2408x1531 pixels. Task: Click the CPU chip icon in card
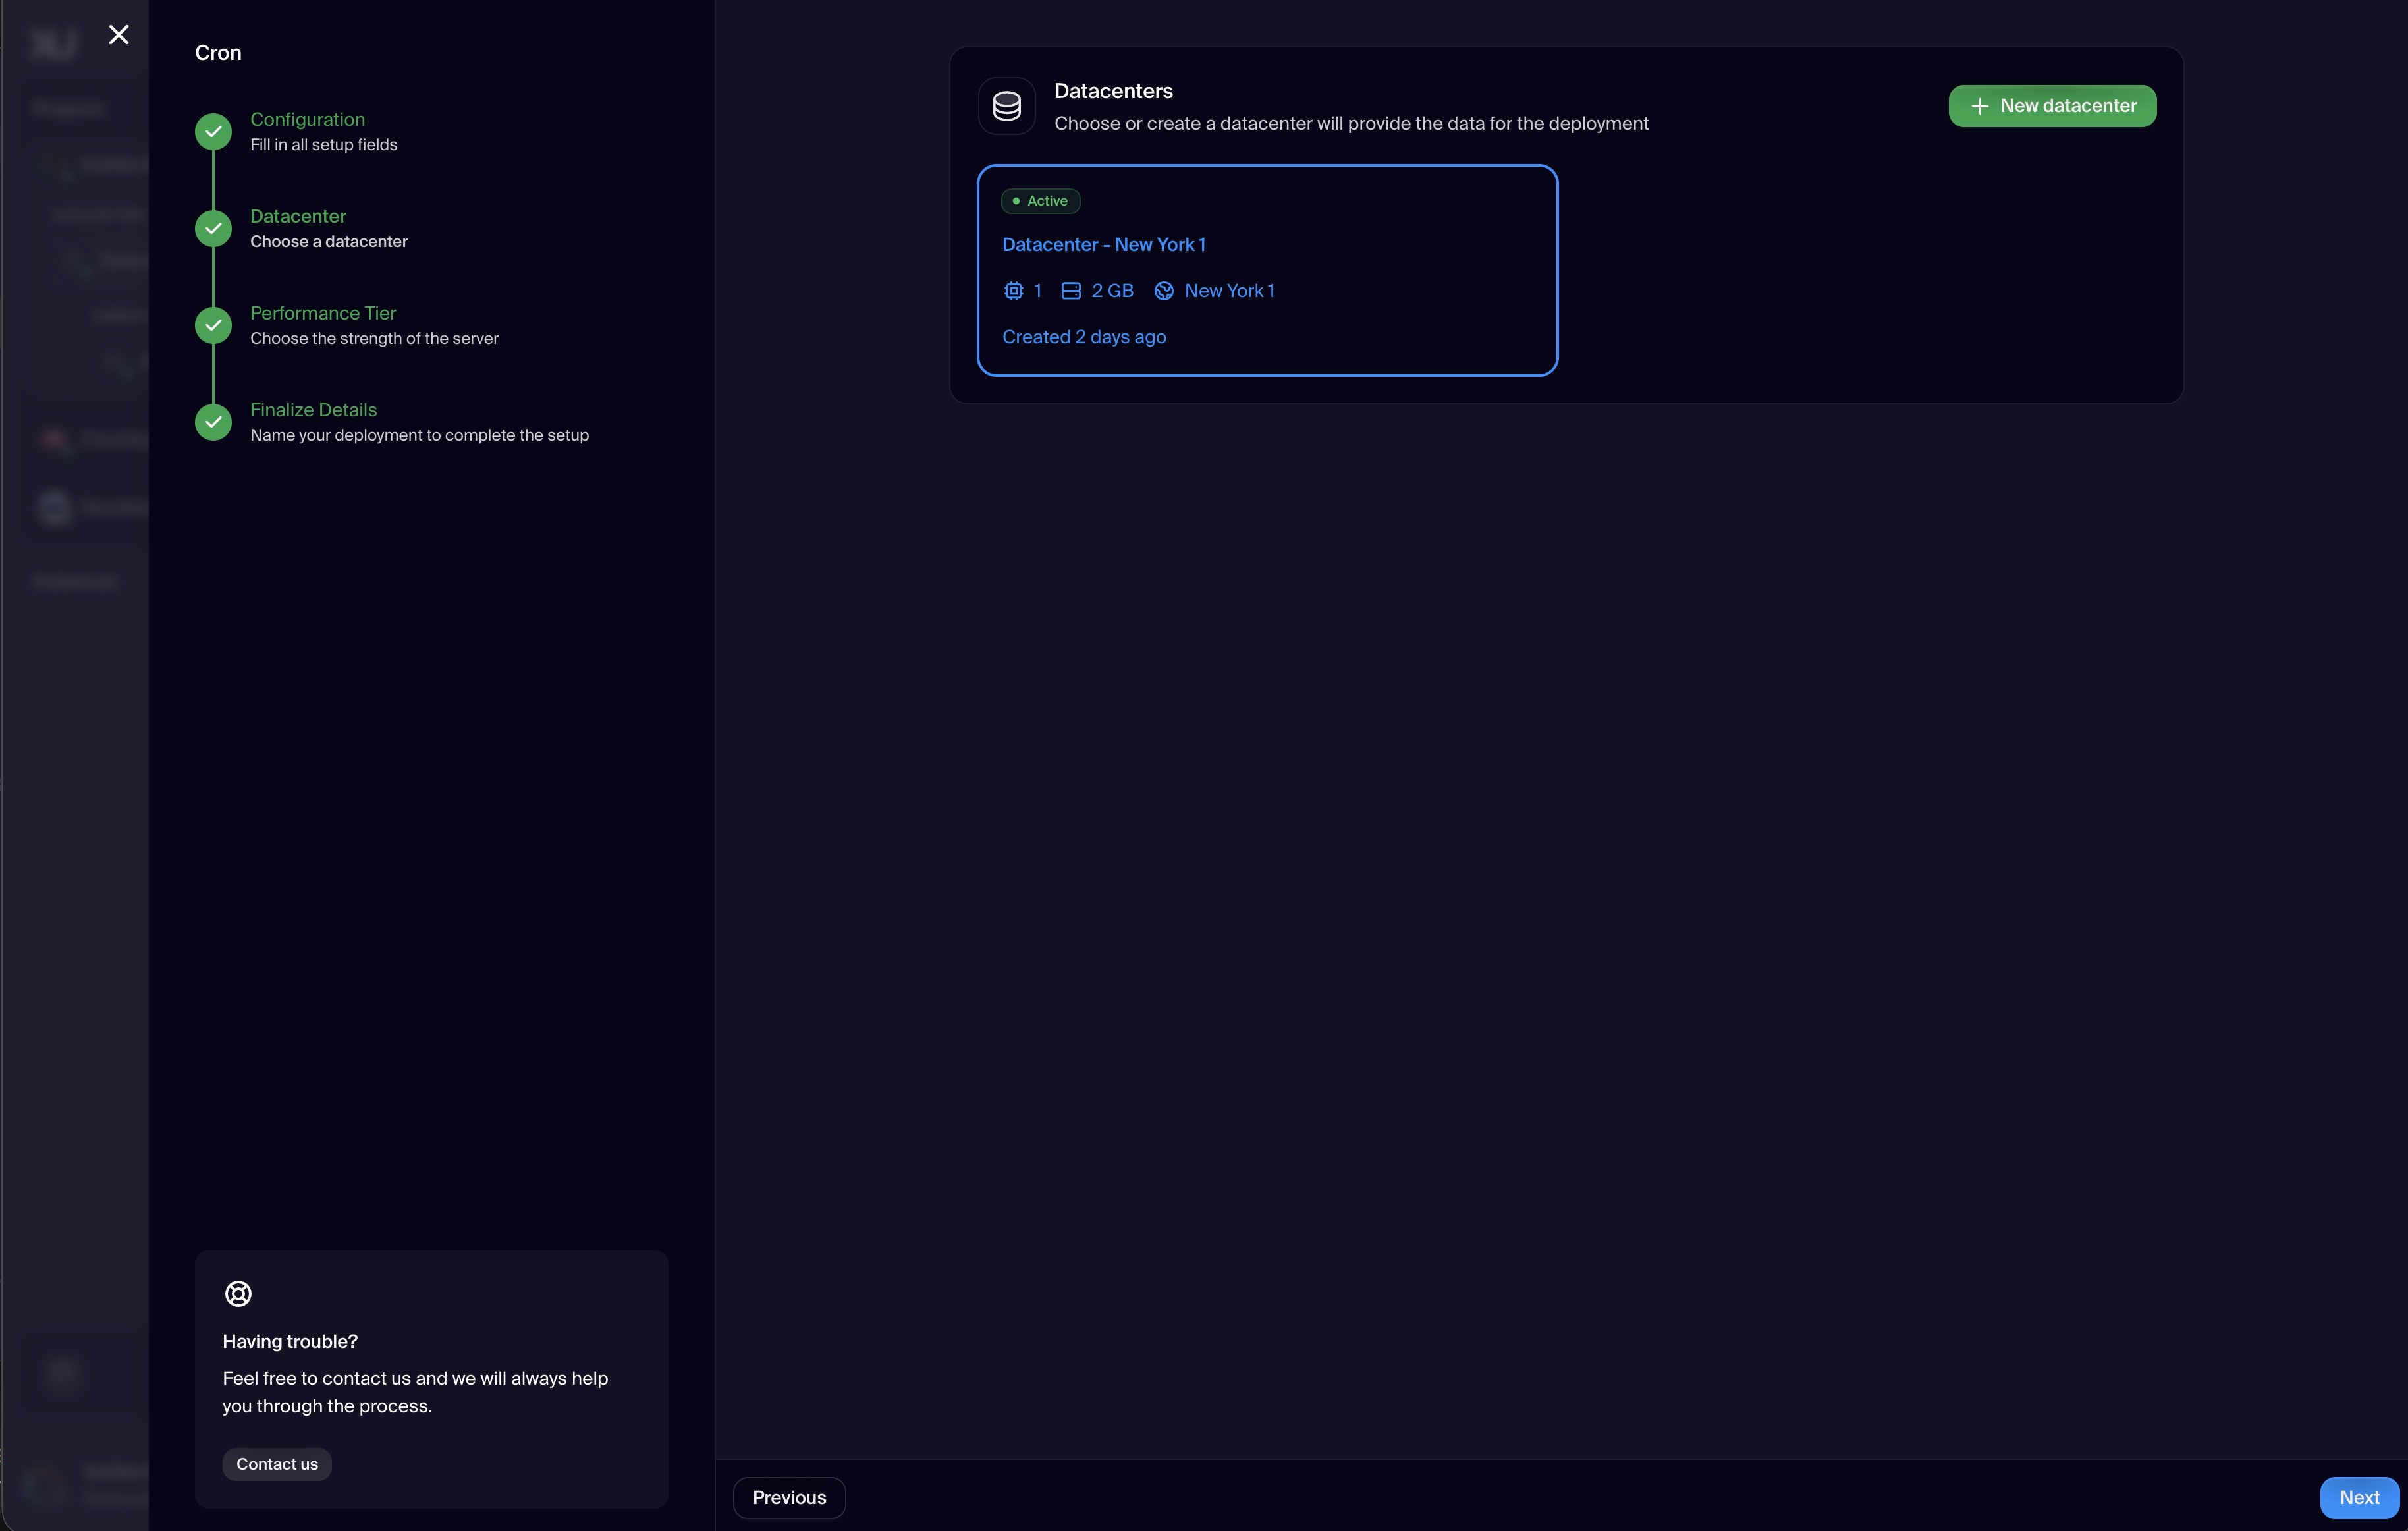coord(1013,291)
